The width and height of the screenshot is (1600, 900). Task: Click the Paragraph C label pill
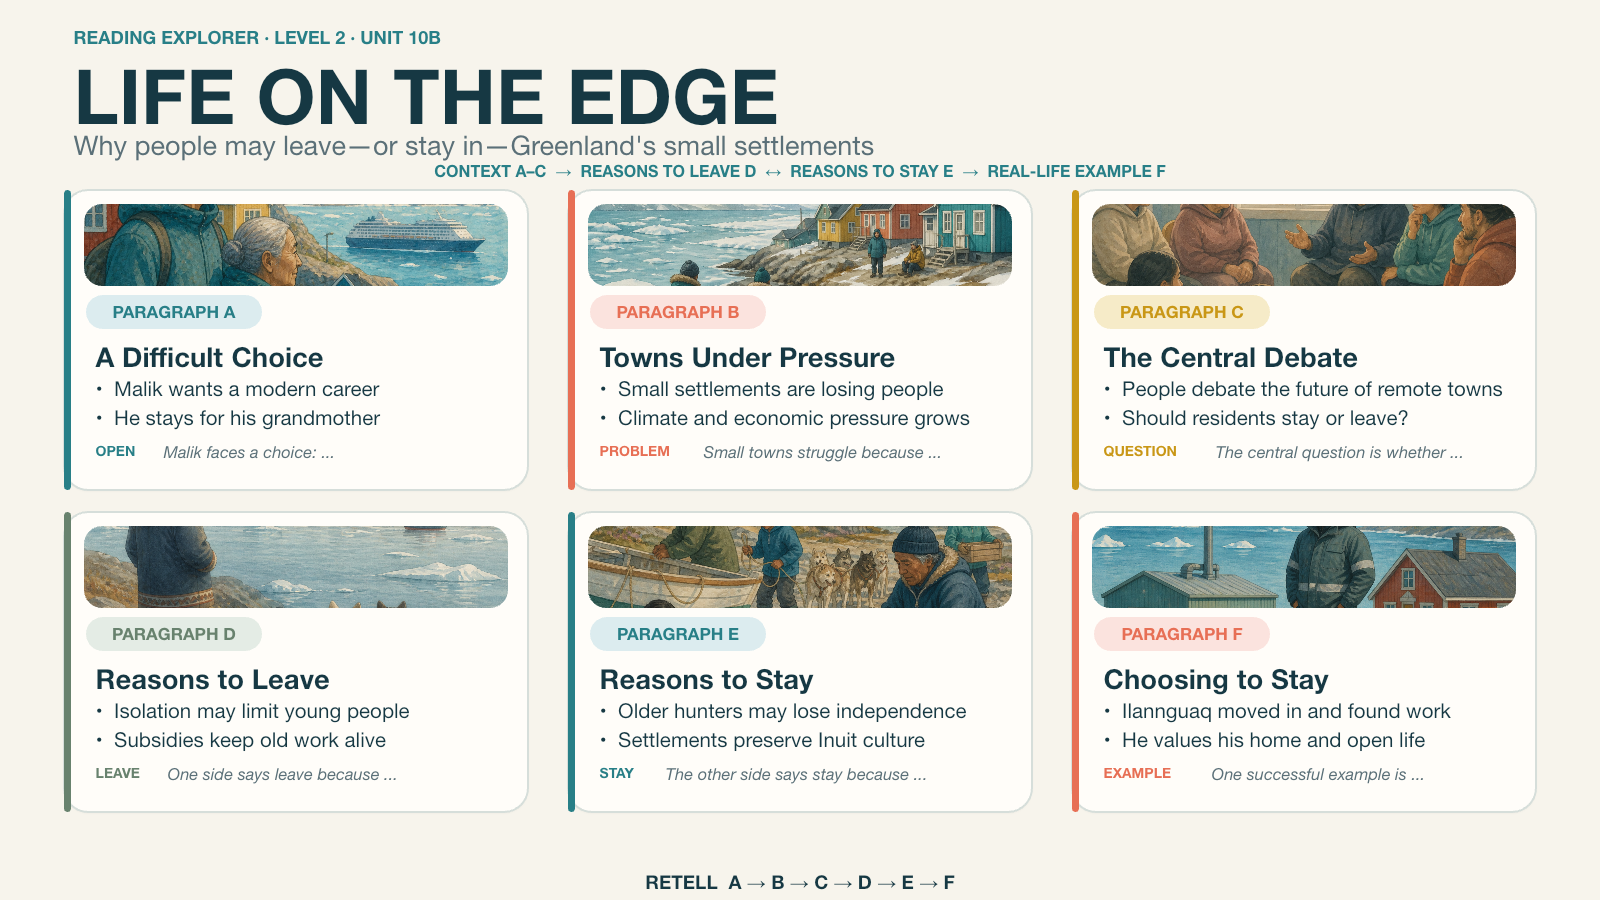point(1182,312)
